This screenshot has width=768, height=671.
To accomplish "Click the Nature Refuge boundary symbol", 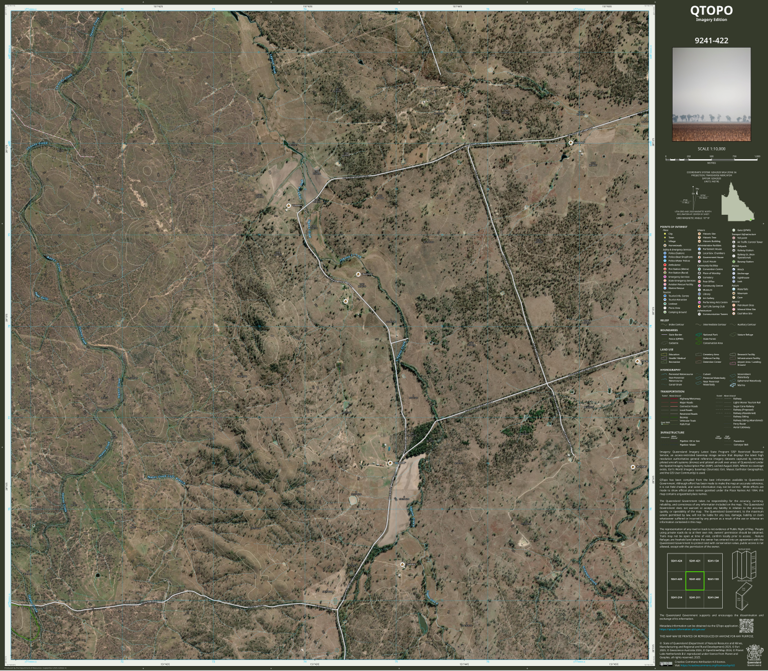I will click(x=733, y=335).
